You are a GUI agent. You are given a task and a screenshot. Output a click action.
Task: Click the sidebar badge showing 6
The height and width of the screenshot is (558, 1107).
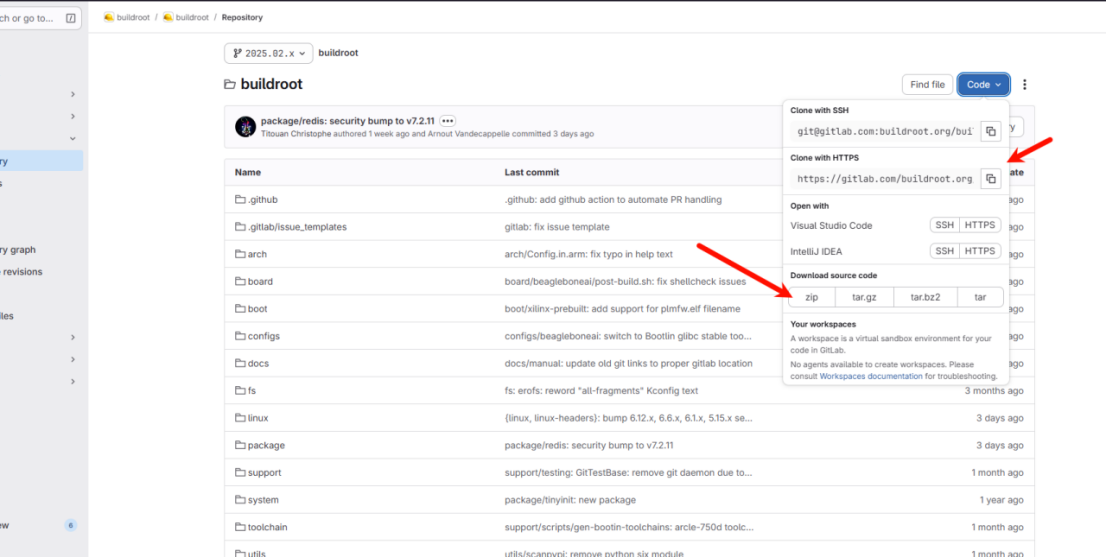(x=70, y=526)
